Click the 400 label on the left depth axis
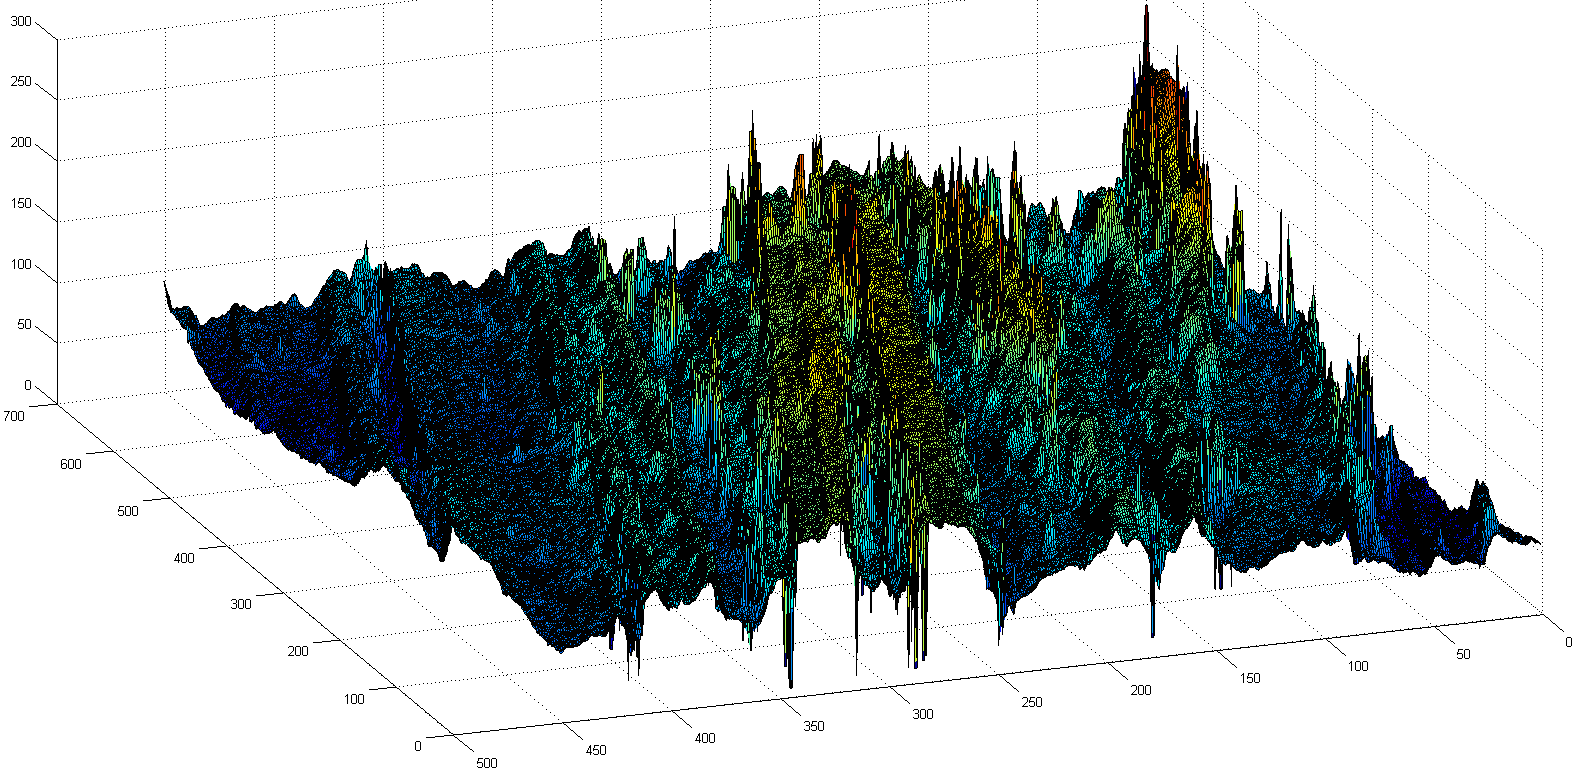The height and width of the screenshot is (774, 1577). [184, 557]
